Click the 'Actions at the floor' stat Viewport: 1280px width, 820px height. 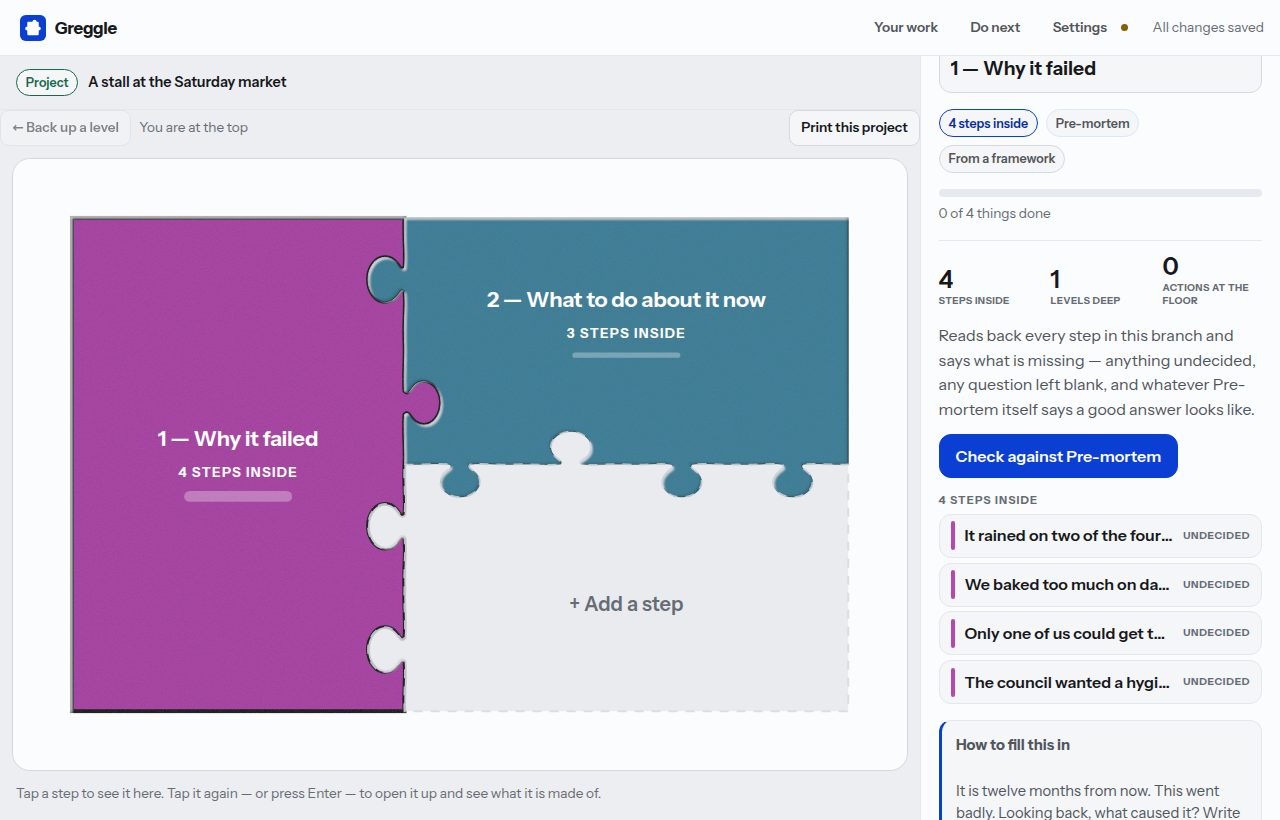point(1206,279)
